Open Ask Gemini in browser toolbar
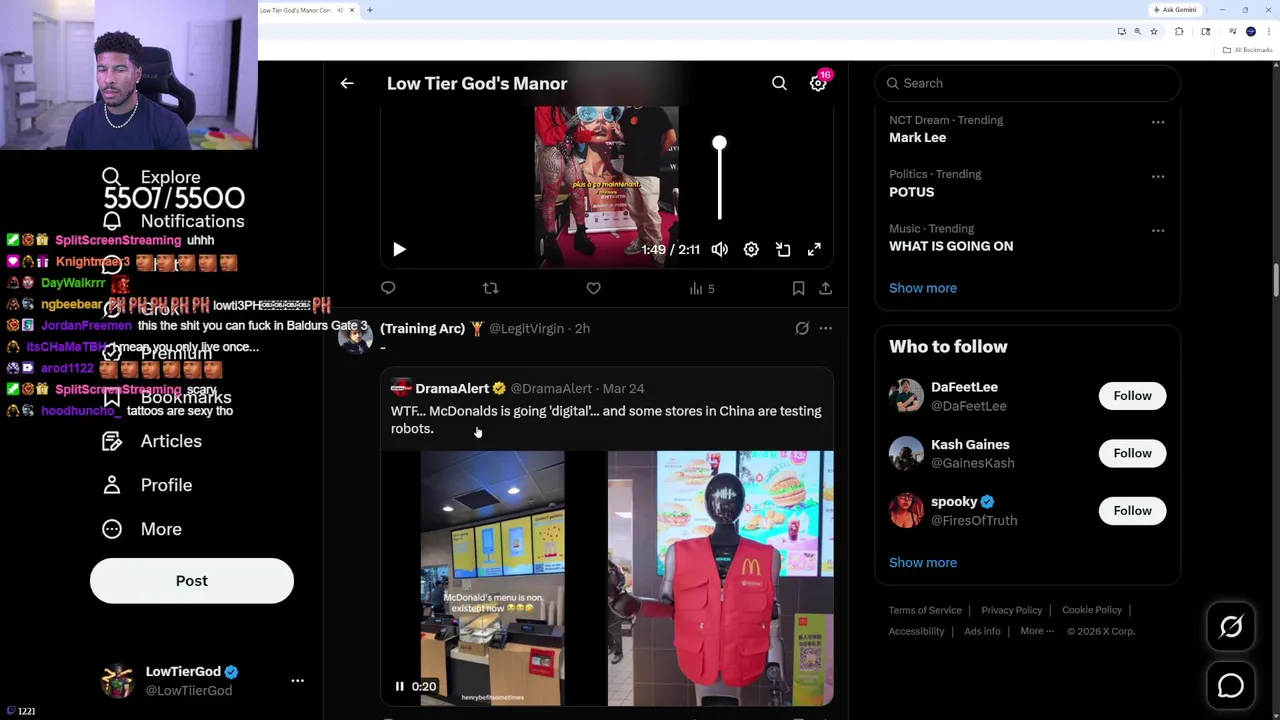Image resolution: width=1280 pixels, height=720 pixels. [1174, 10]
